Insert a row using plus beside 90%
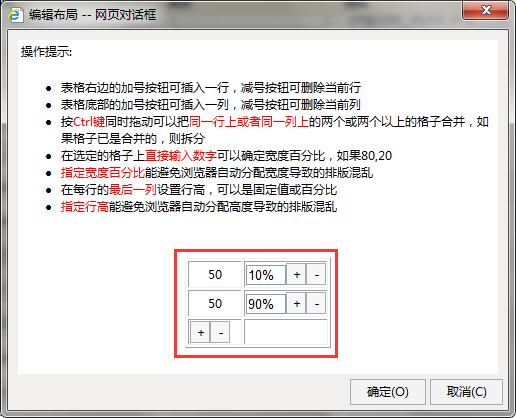This screenshot has height=418, width=516. 296,304
